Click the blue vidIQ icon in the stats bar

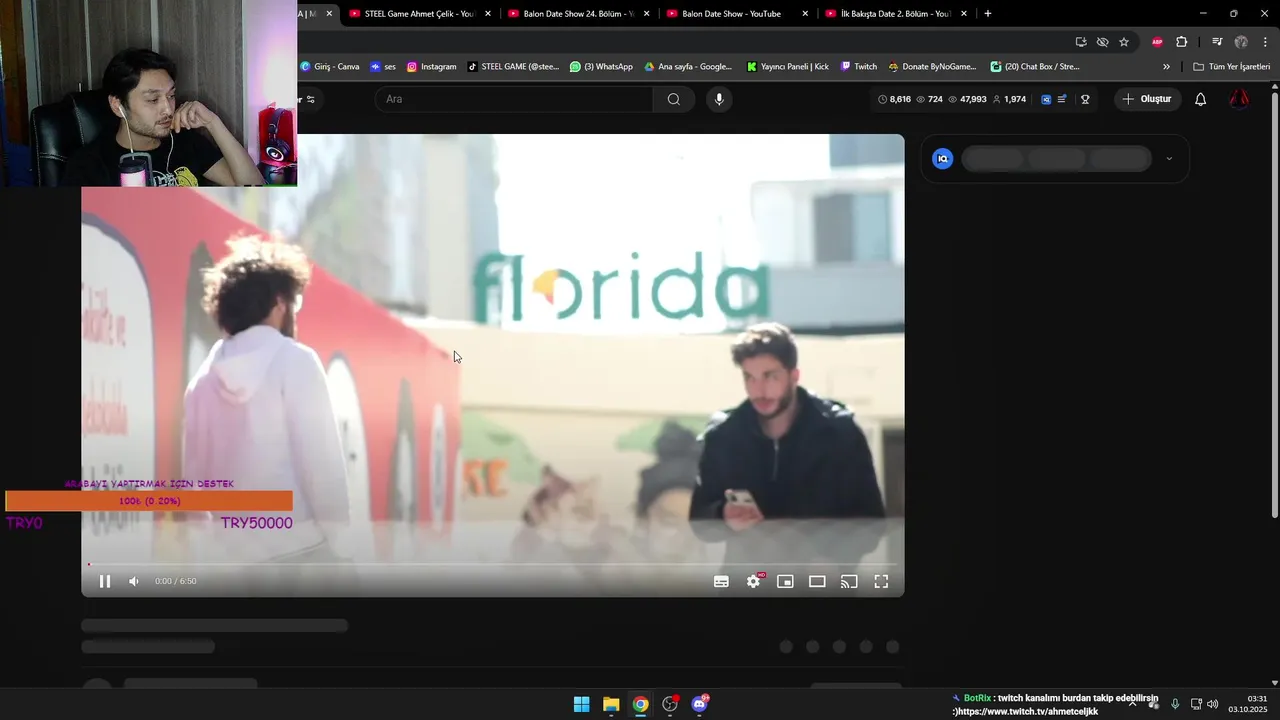point(1046,99)
